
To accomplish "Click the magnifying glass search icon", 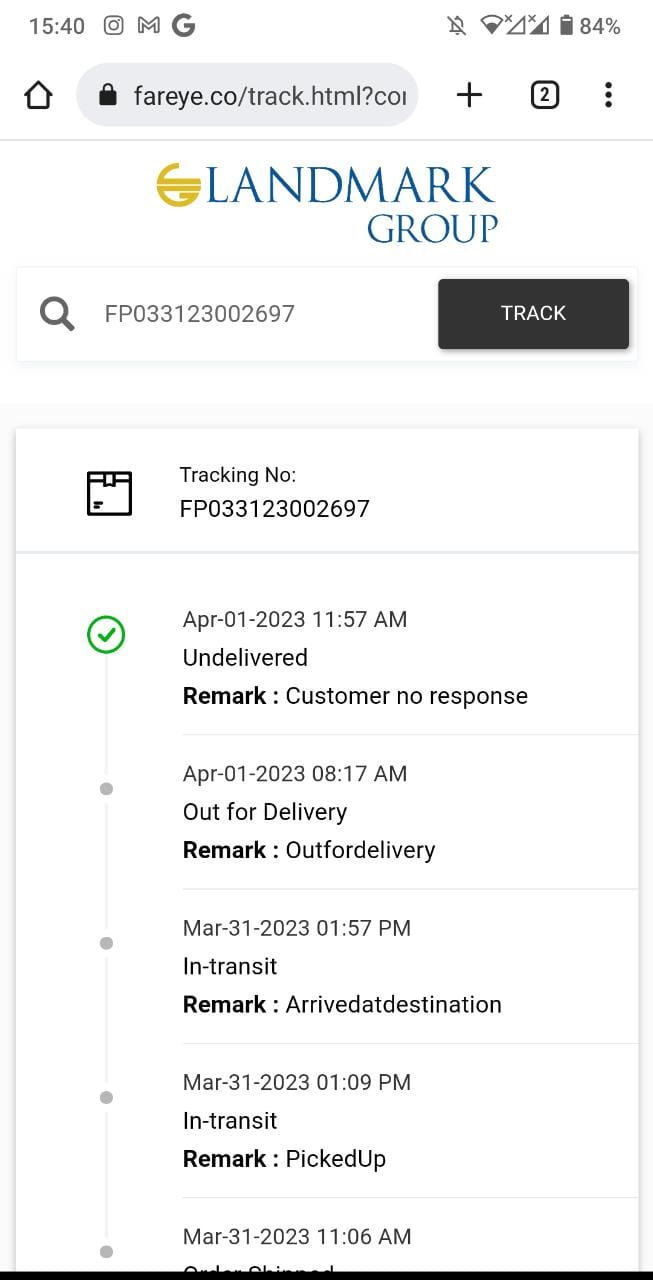I will [57, 314].
